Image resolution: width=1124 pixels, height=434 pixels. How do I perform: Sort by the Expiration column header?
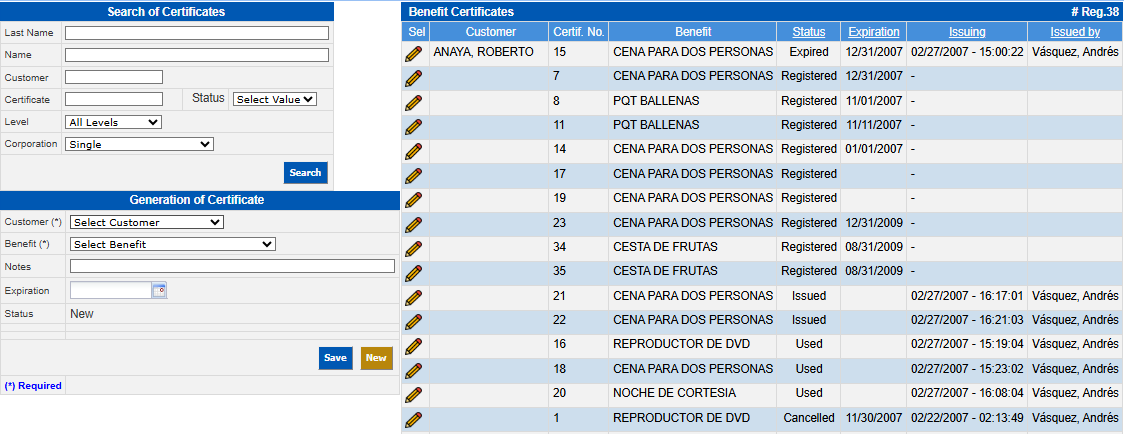(873, 32)
